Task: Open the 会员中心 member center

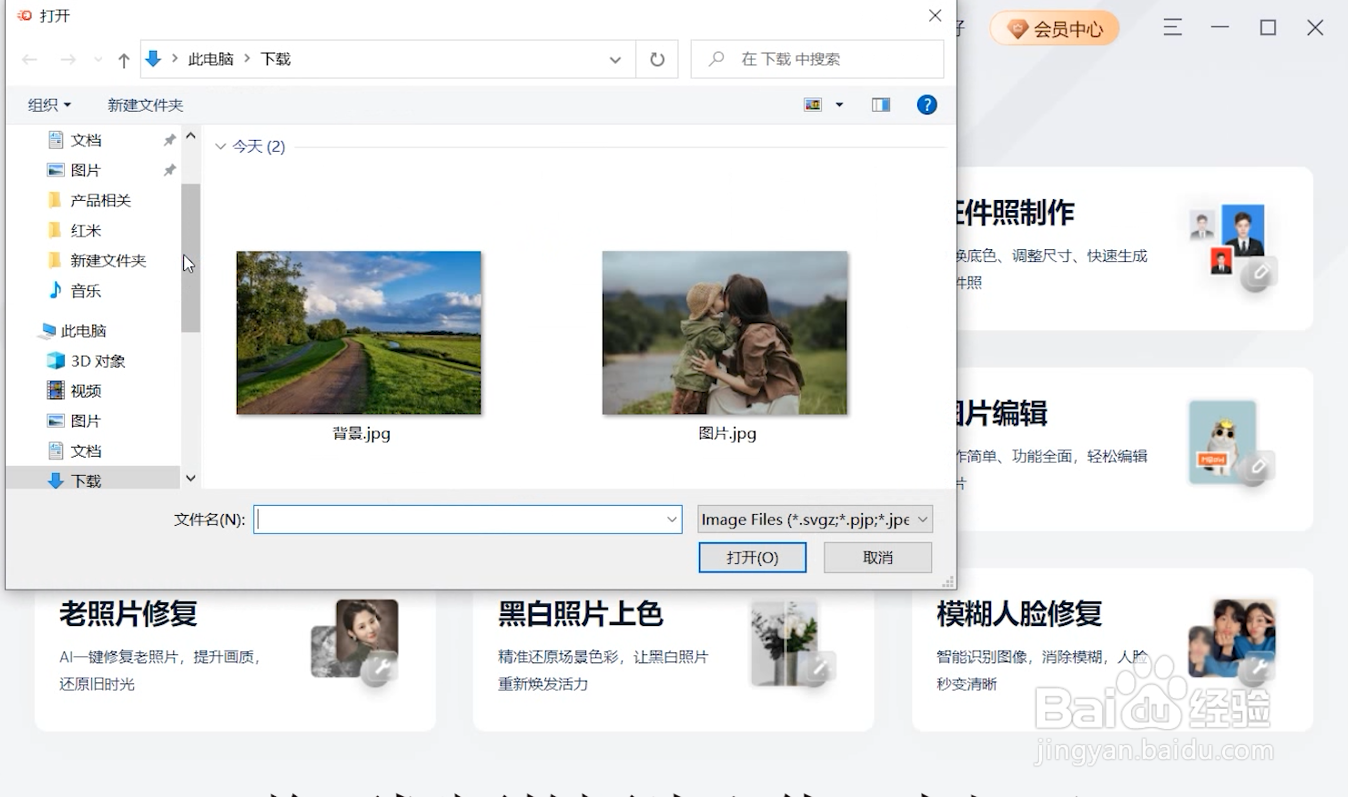Action: tap(1054, 28)
